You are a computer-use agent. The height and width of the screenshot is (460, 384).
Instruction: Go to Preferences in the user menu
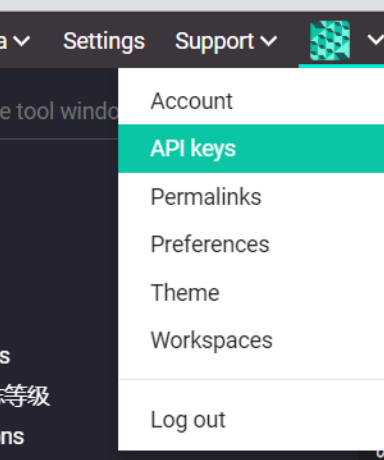click(251, 244)
